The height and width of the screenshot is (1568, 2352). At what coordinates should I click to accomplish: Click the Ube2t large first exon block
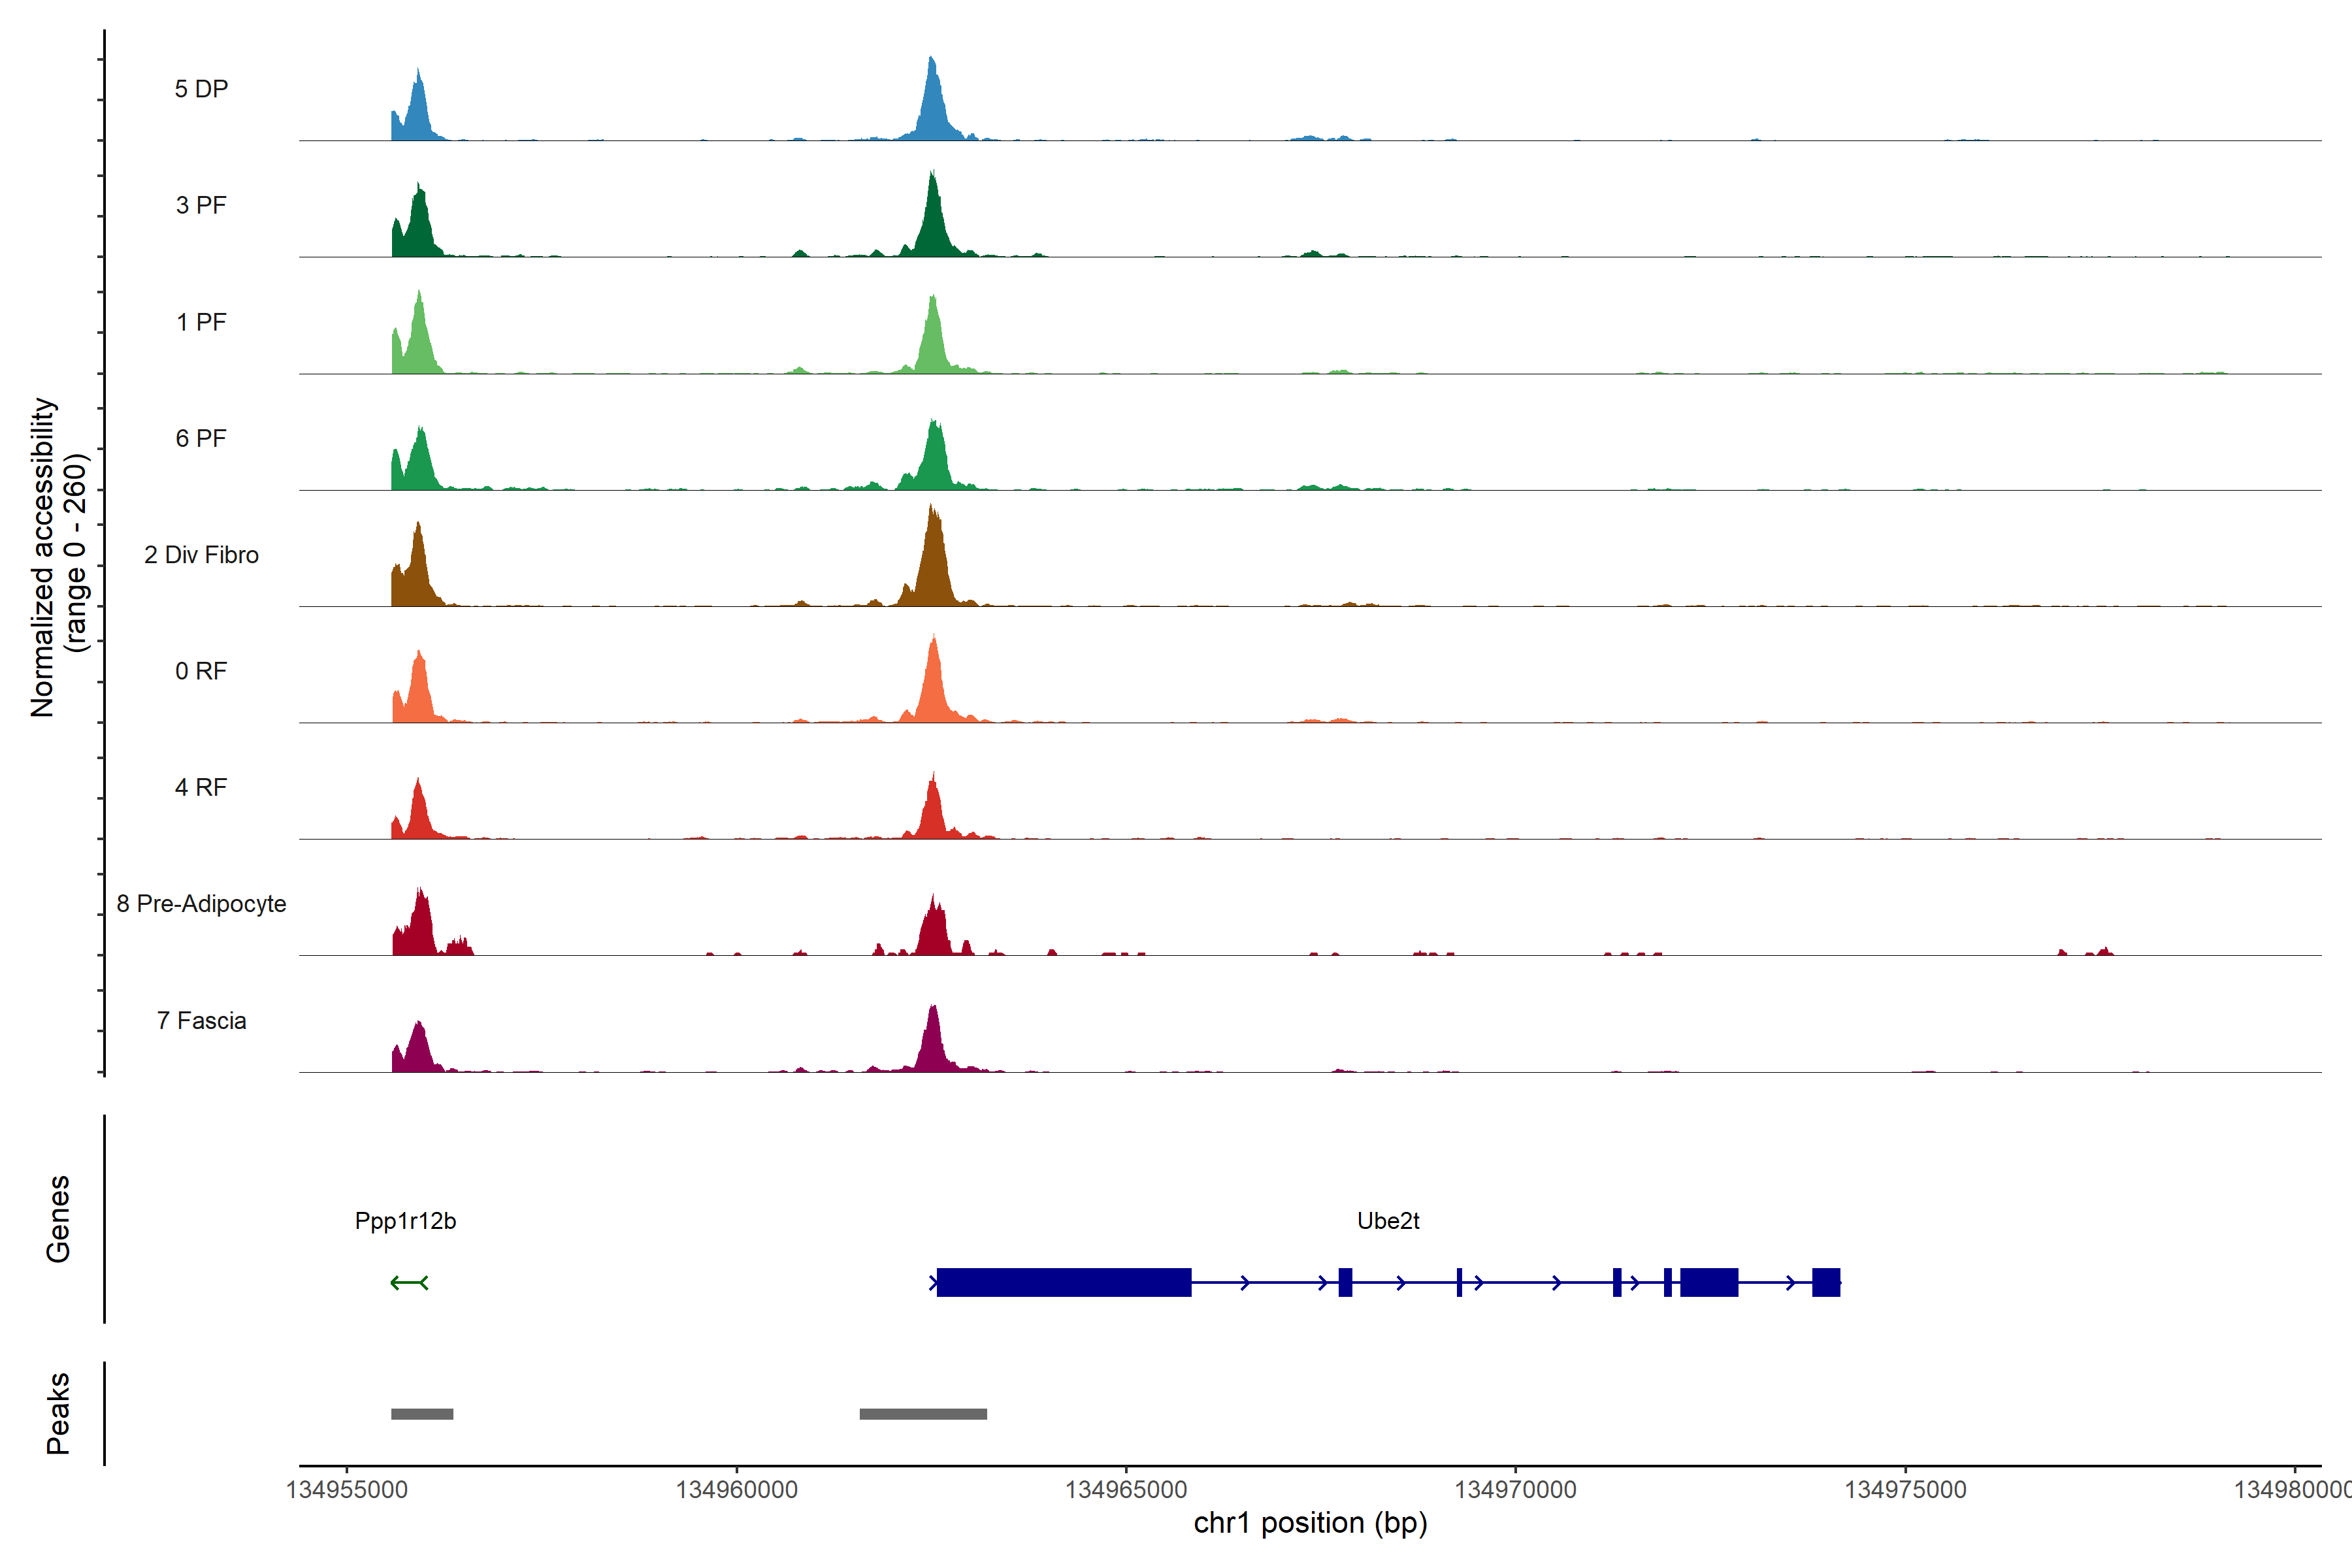point(1064,1282)
